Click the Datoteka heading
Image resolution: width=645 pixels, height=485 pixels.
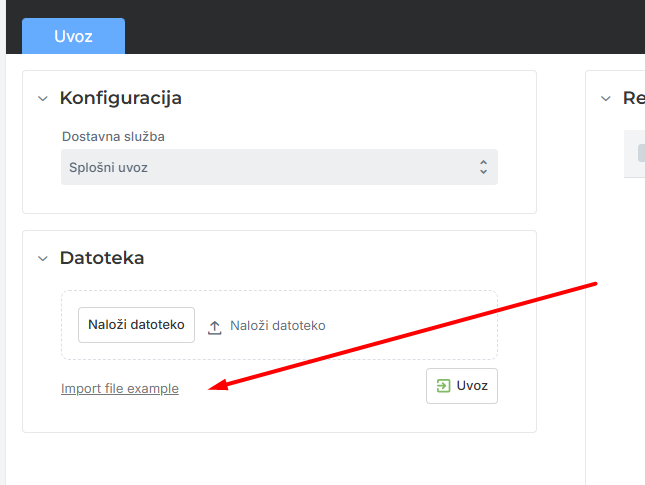(x=102, y=258)
